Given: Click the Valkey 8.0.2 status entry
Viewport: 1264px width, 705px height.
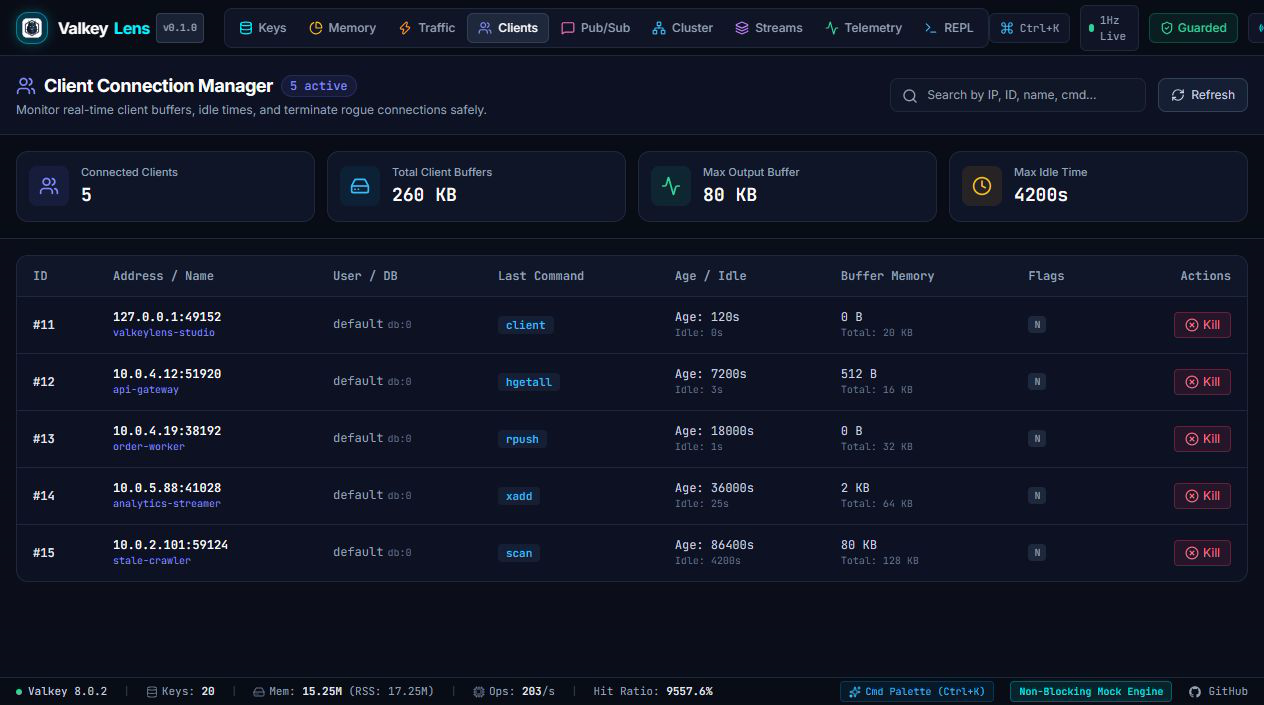Looking at the screenshot, I should click(x=61, y=691).
